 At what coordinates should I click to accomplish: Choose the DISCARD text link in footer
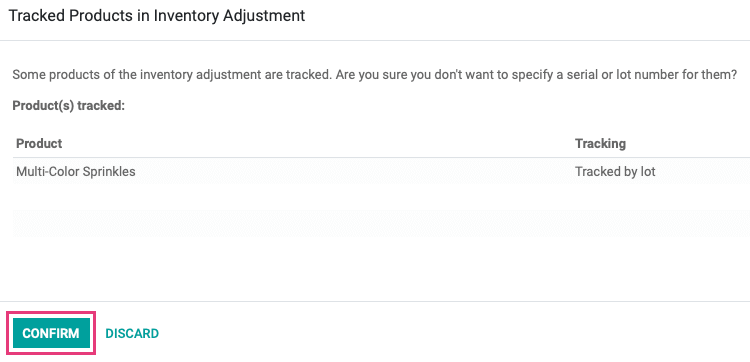(x=132, y=333)
